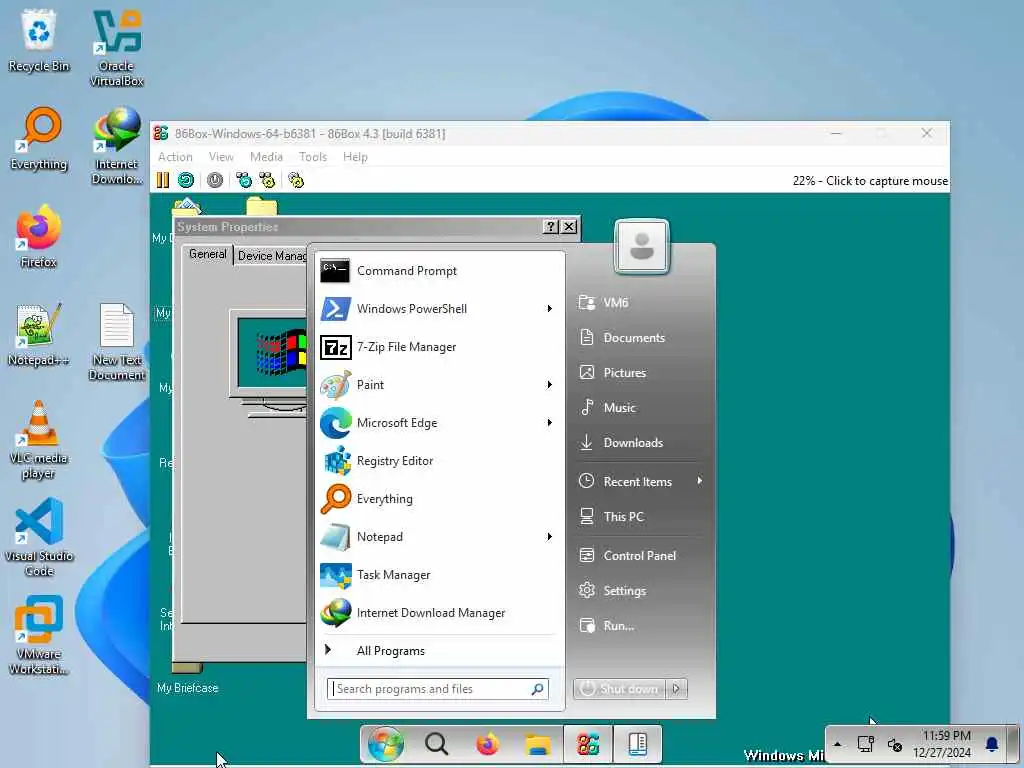The height and width of the screenshot is (768, 1024).
Task: Select VLC media player desktop icon
Action: [39, 440]
